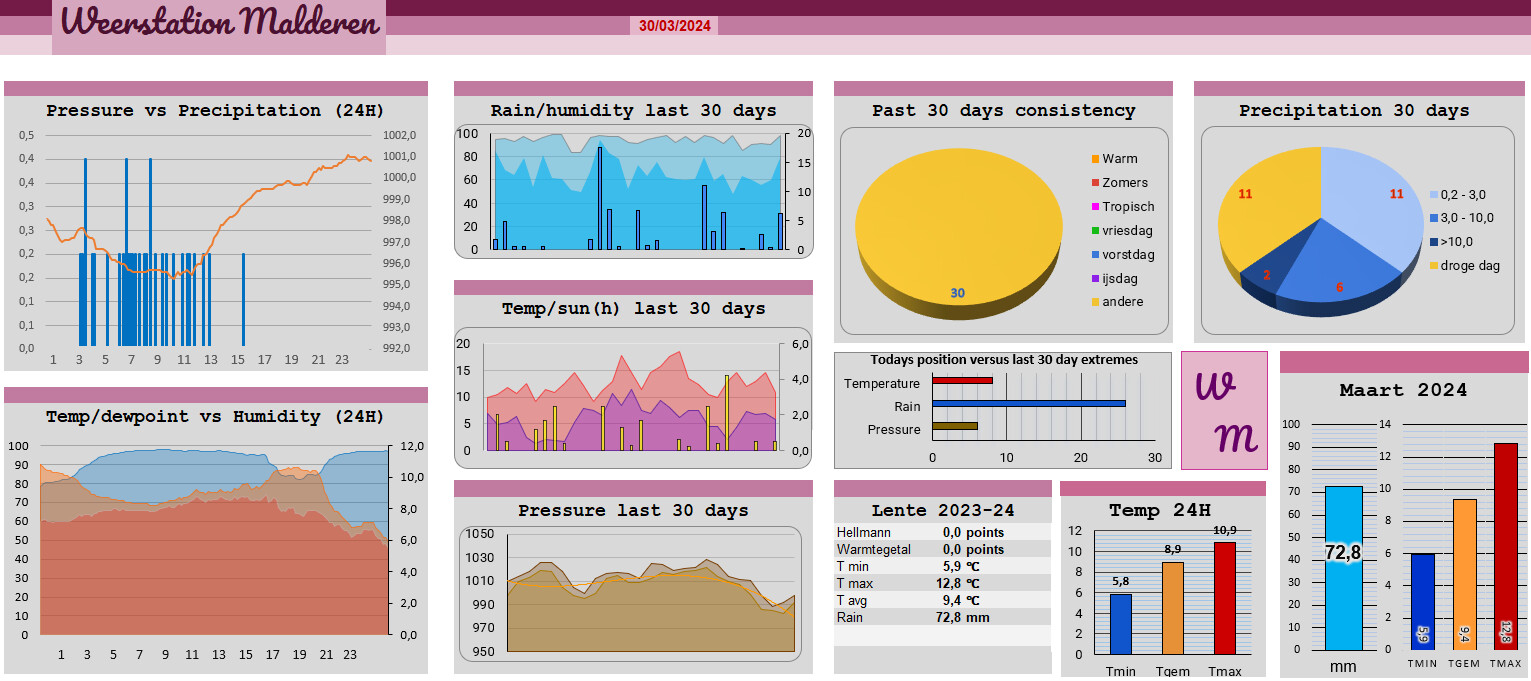Select the droge dag legend marker
The width and height of the screenshot is (1531, 681).
[x=1434, y=266]
